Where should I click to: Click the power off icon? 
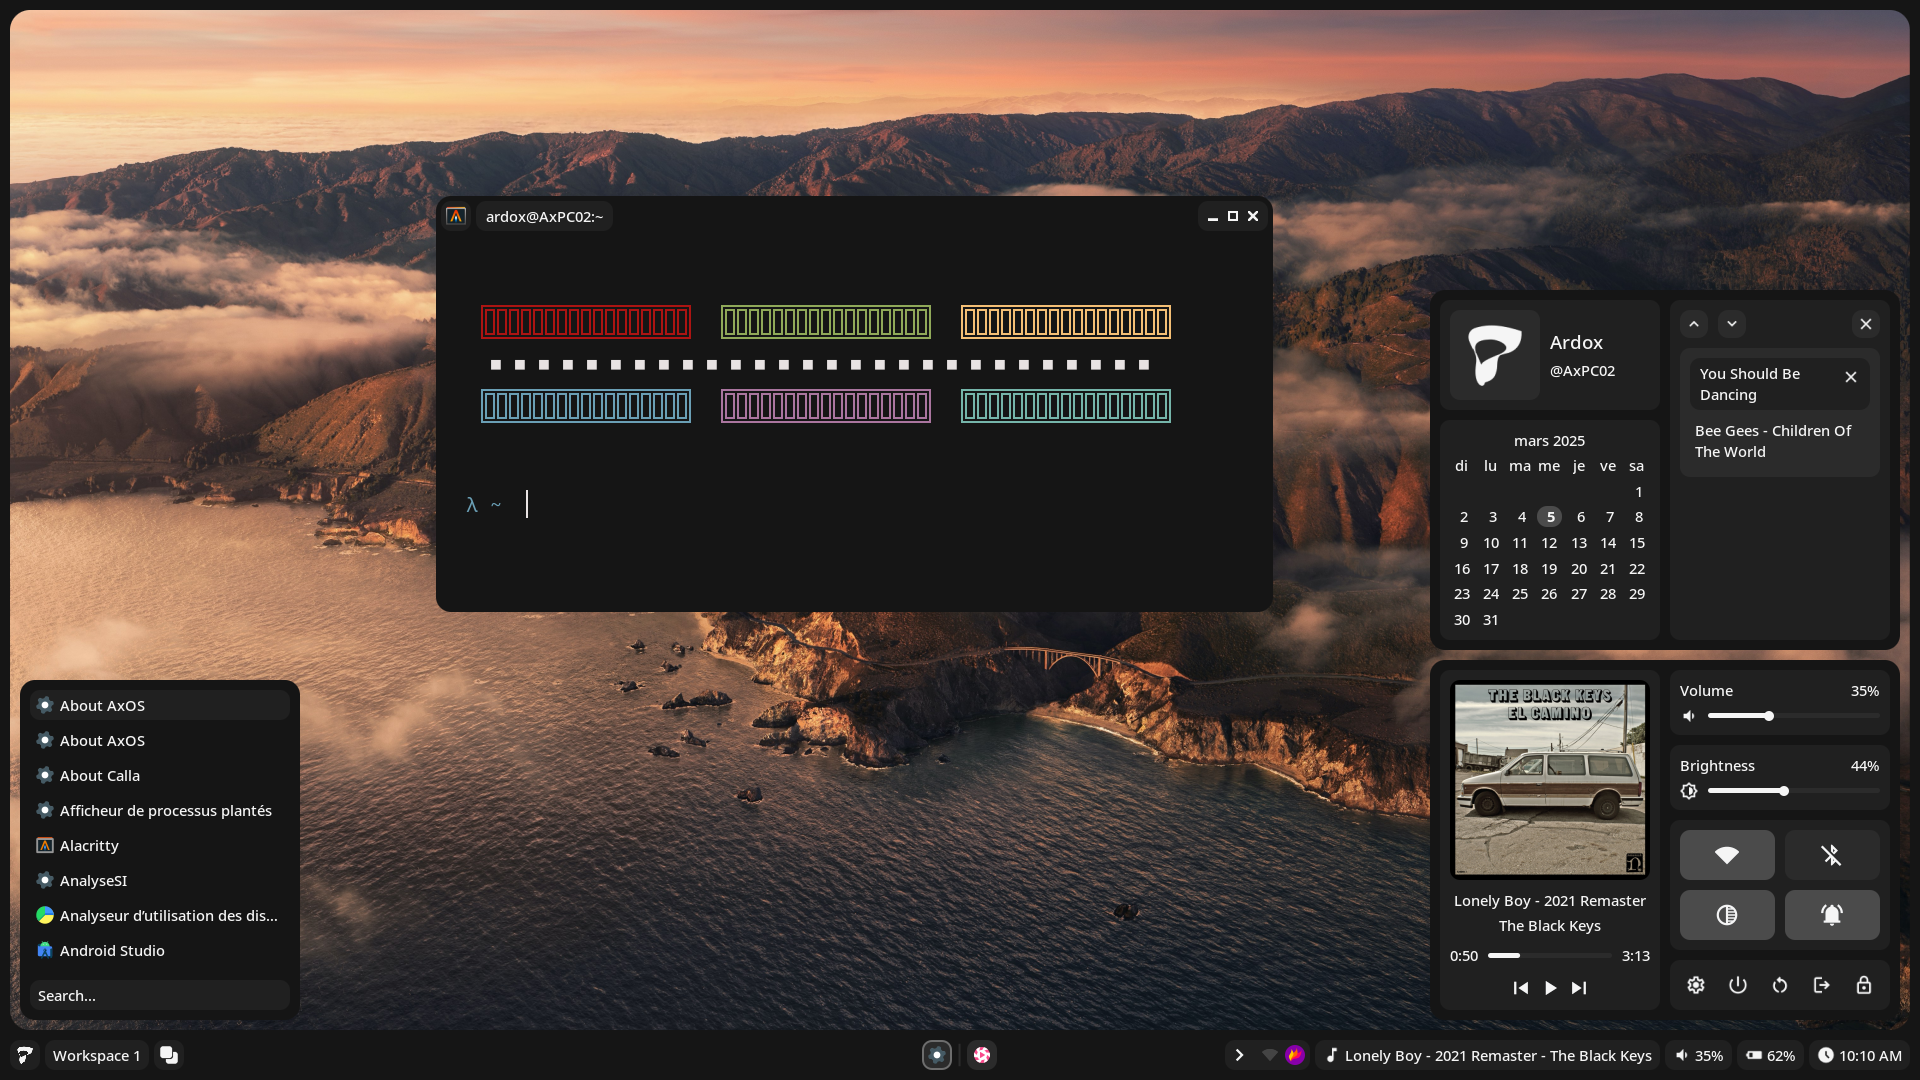coord(1738,985)
